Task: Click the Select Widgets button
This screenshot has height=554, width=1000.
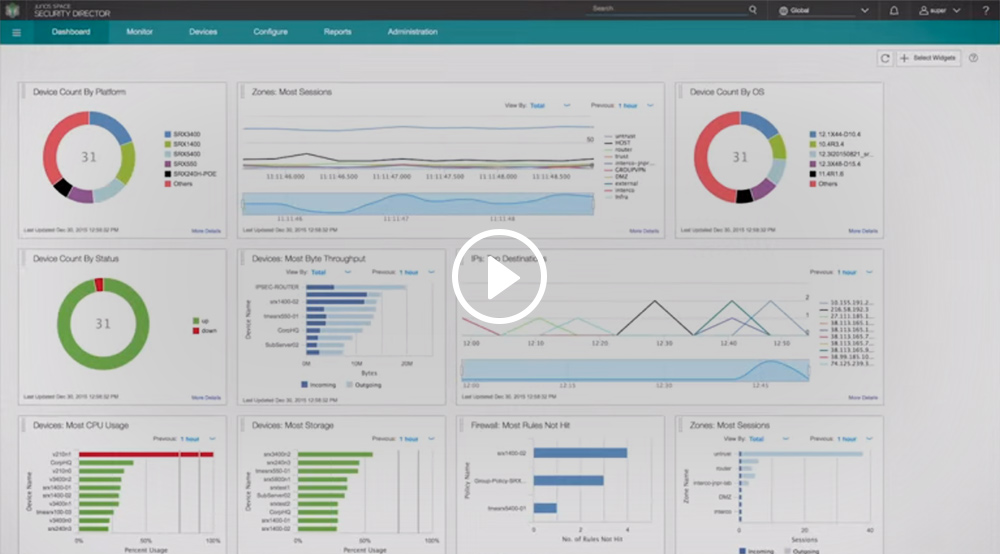Action: click(928, 58)
